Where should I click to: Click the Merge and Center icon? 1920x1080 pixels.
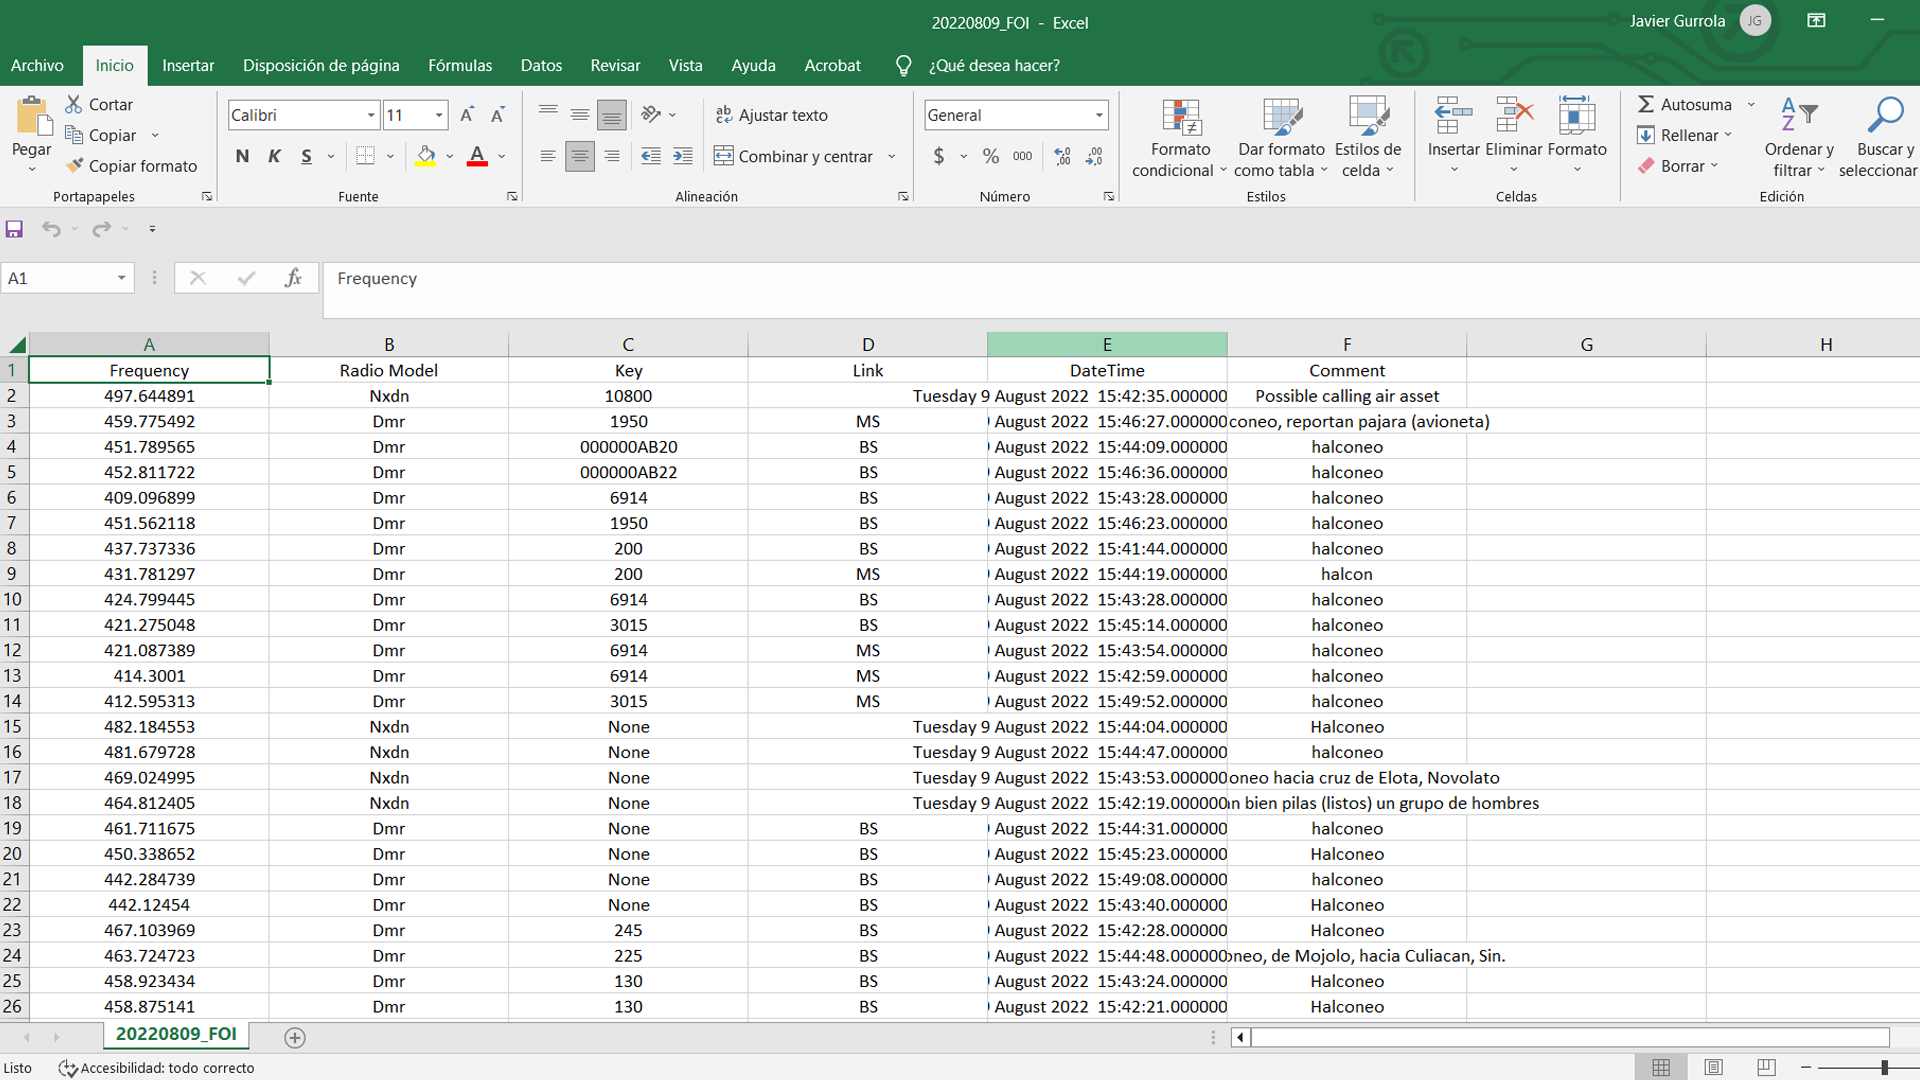[724, 156]
